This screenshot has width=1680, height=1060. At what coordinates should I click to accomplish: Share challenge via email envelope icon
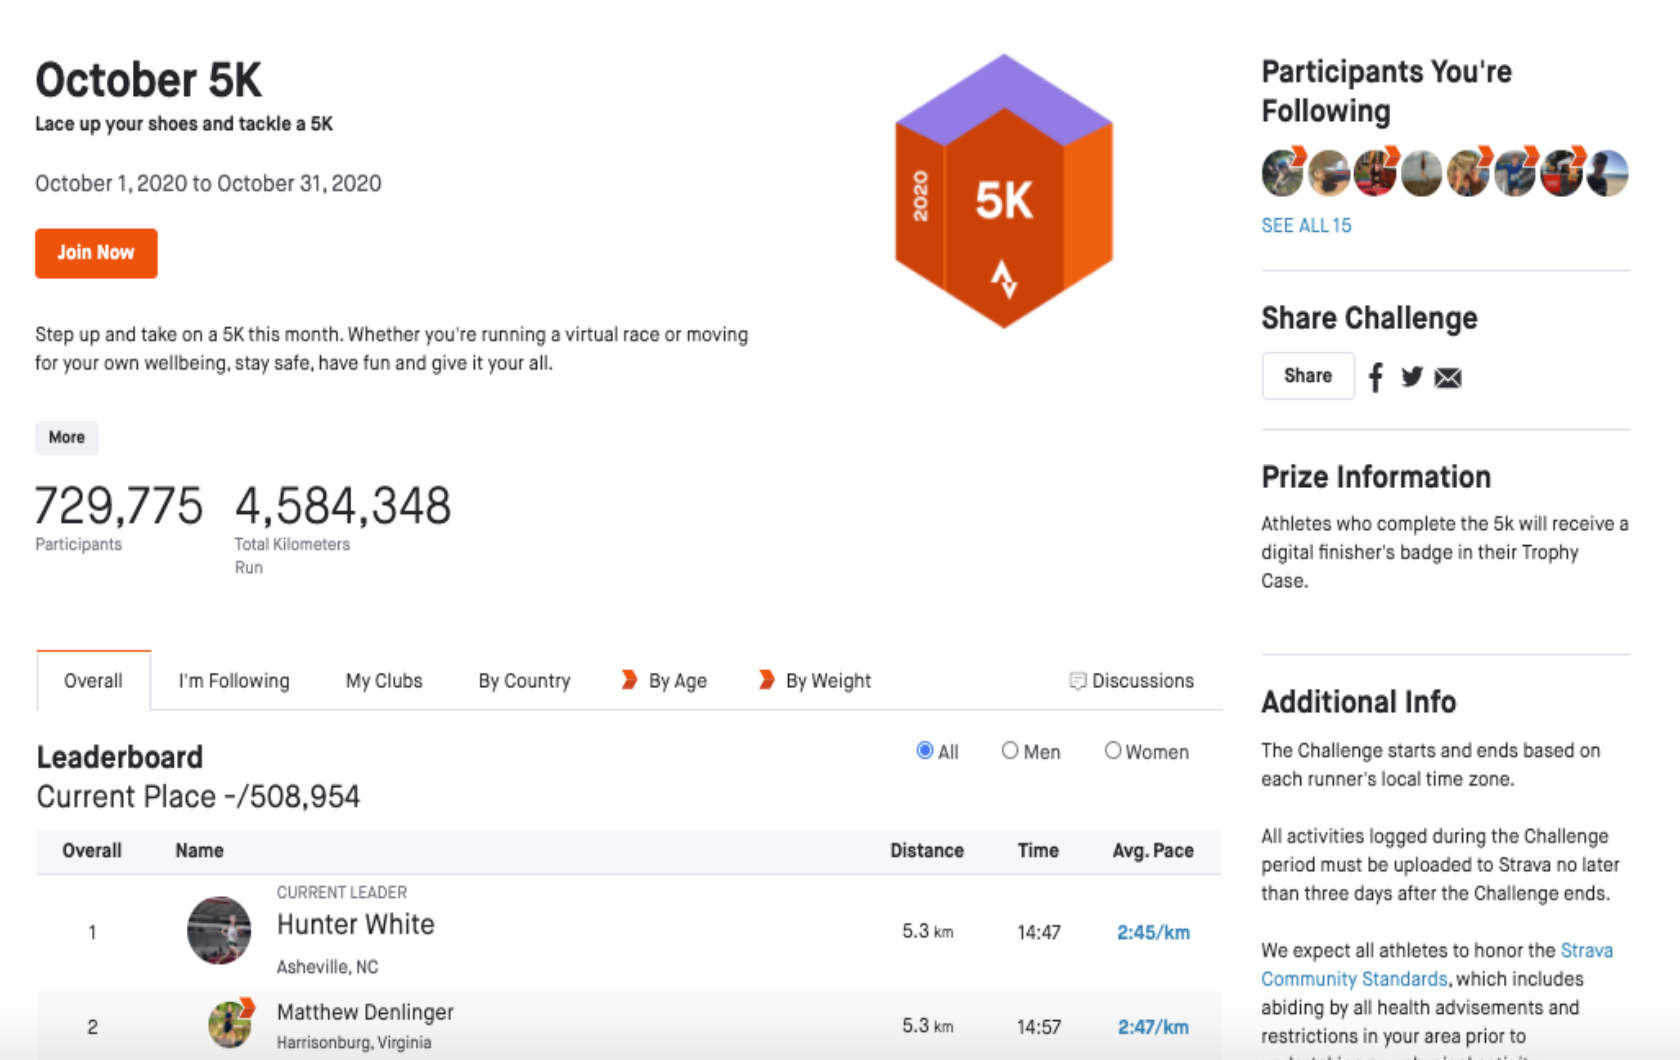coord(1448,377)
